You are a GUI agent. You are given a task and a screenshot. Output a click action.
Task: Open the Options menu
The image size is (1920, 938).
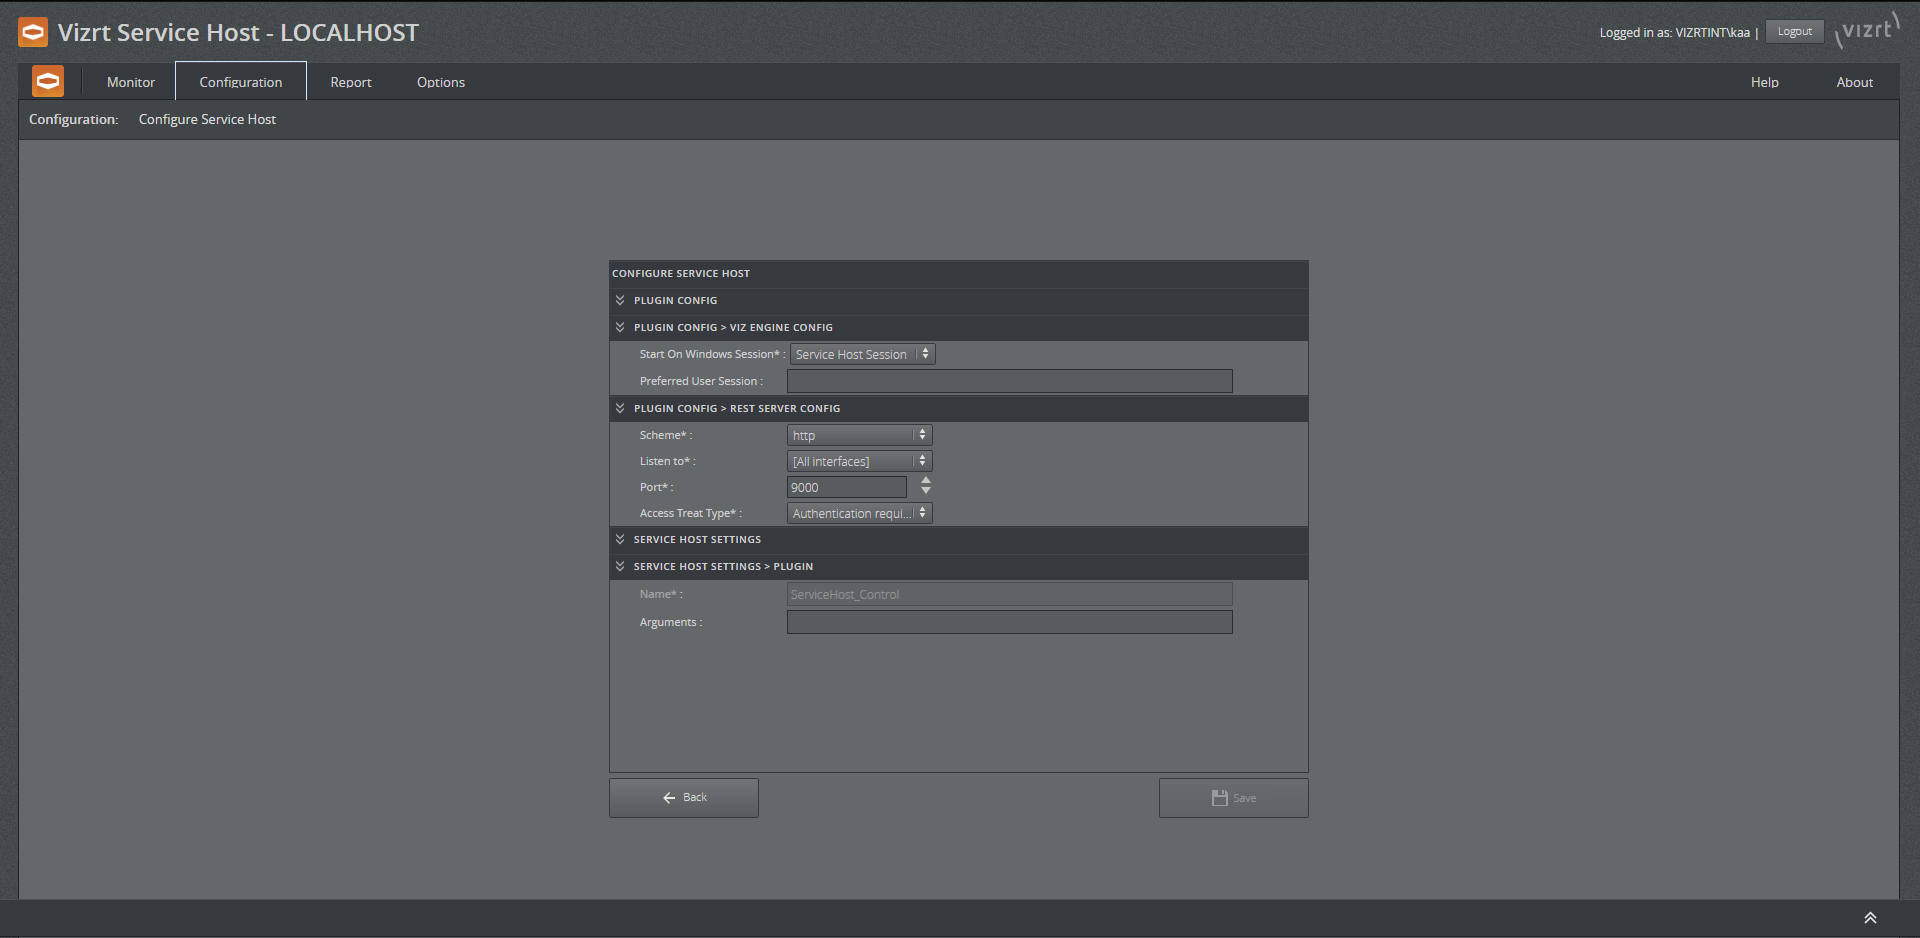441,82
